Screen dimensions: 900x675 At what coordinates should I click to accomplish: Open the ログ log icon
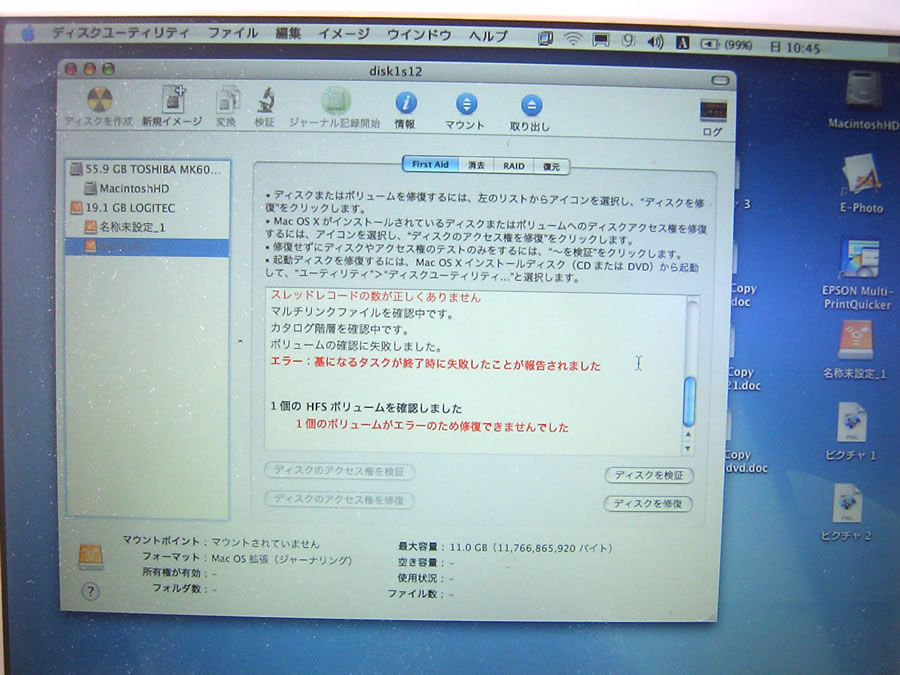[713, 111]
